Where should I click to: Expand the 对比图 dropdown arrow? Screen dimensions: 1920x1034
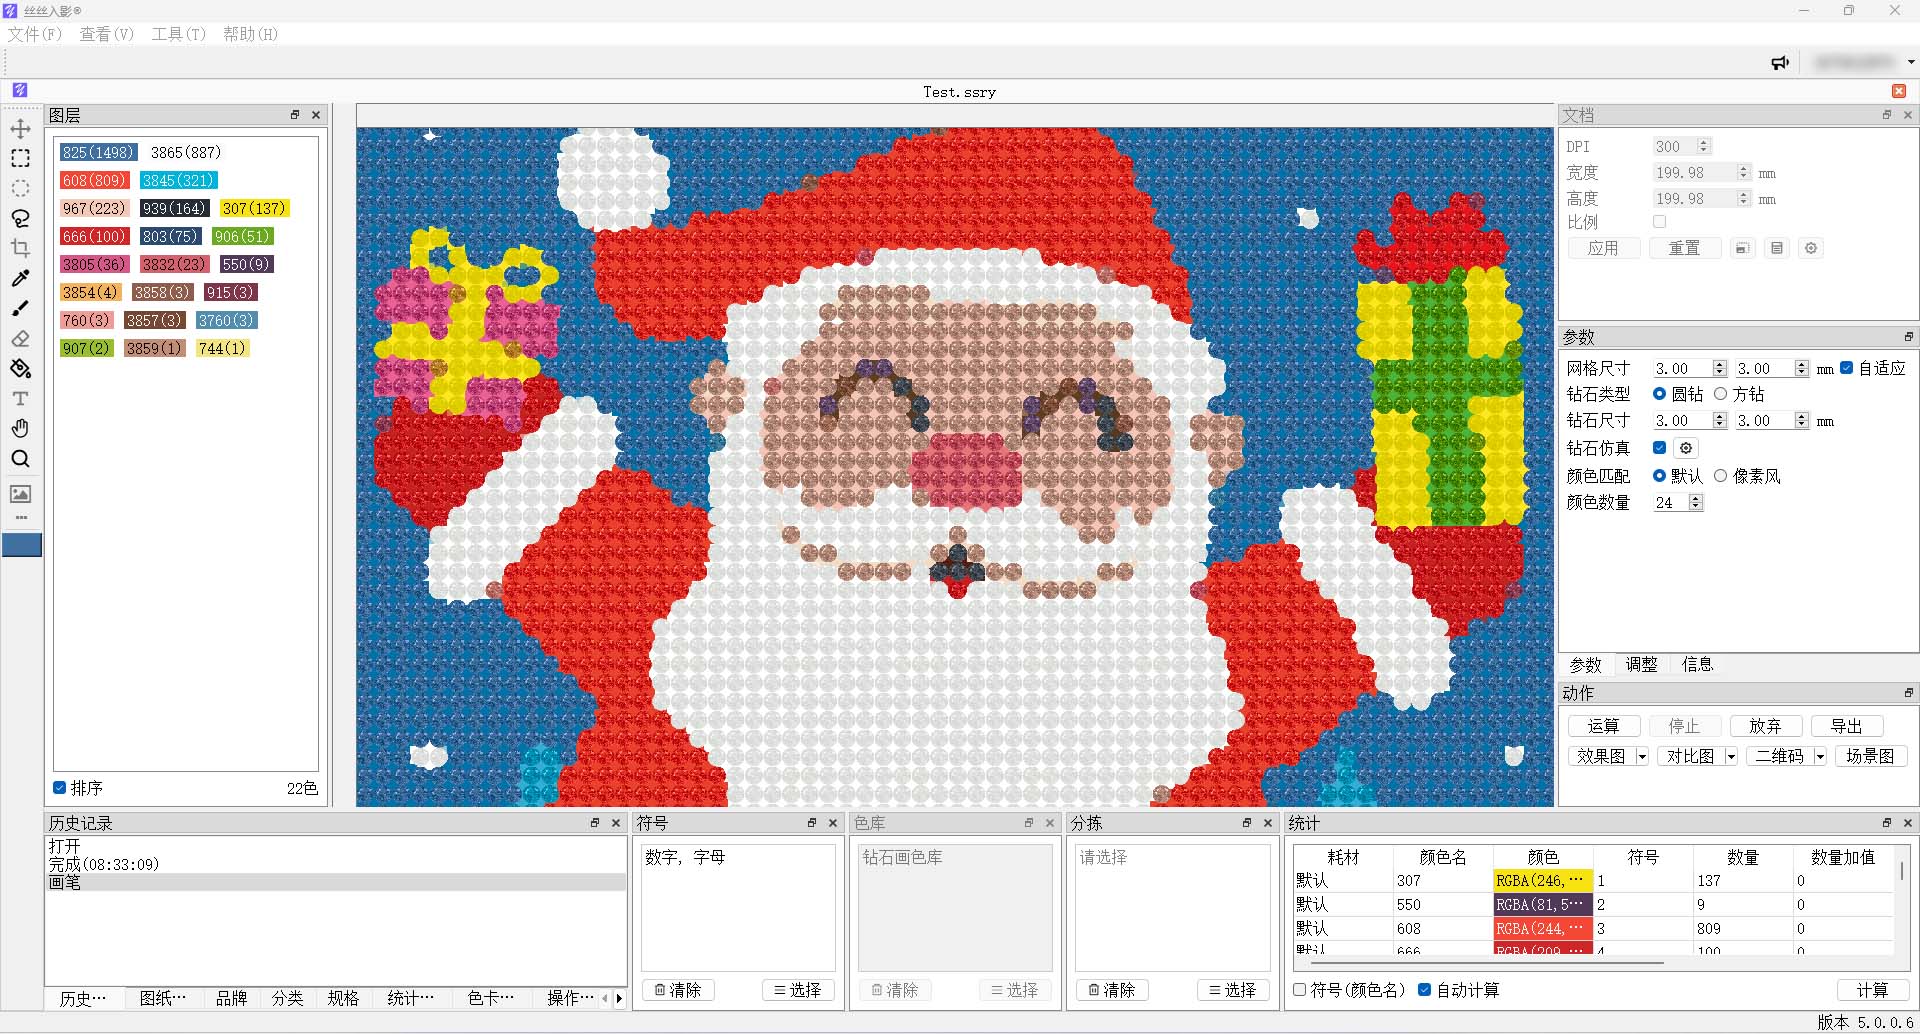pyautogui.click(x=1731, y=757)
